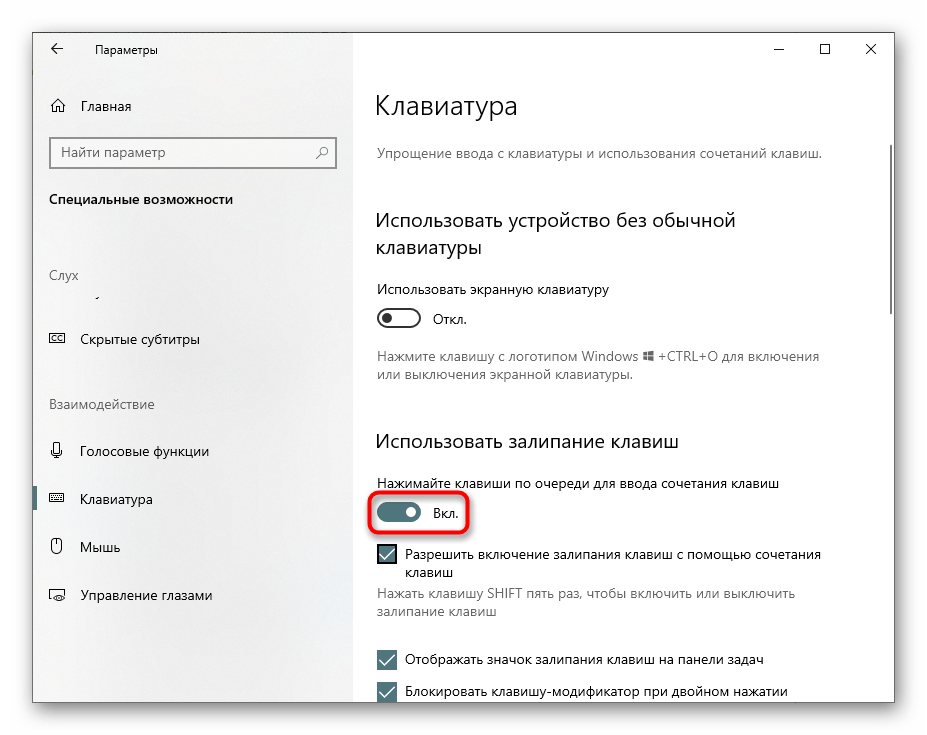Open Голосовые функции section
The width and height of the screenshot is (927, 735).
(x=144, y=451)
